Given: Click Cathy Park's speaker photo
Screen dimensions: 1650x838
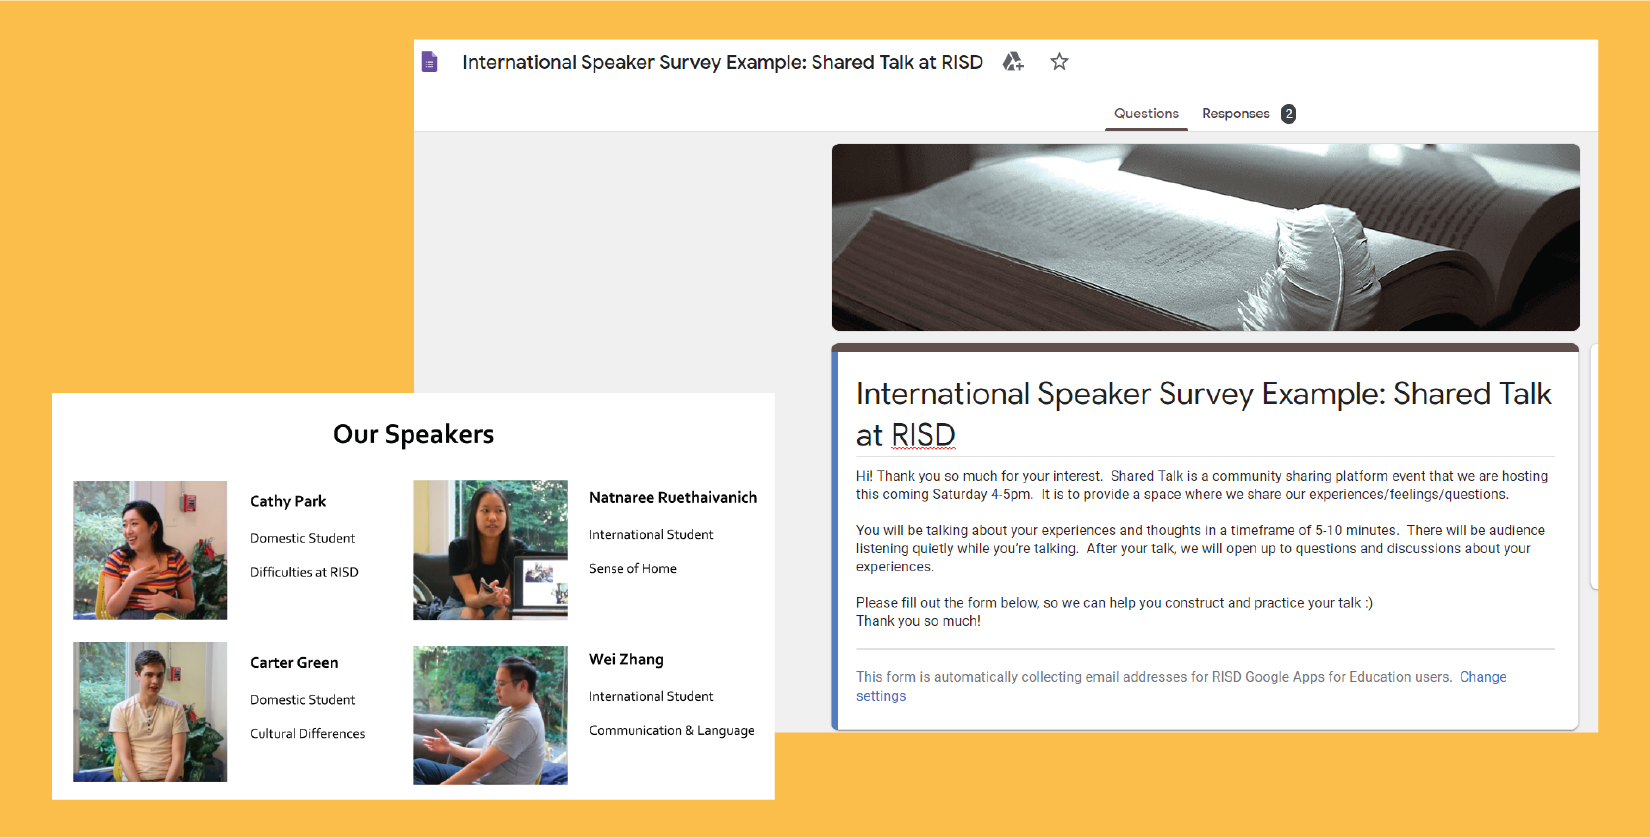Looking at the screenshot, I should [x=150, y=550].
